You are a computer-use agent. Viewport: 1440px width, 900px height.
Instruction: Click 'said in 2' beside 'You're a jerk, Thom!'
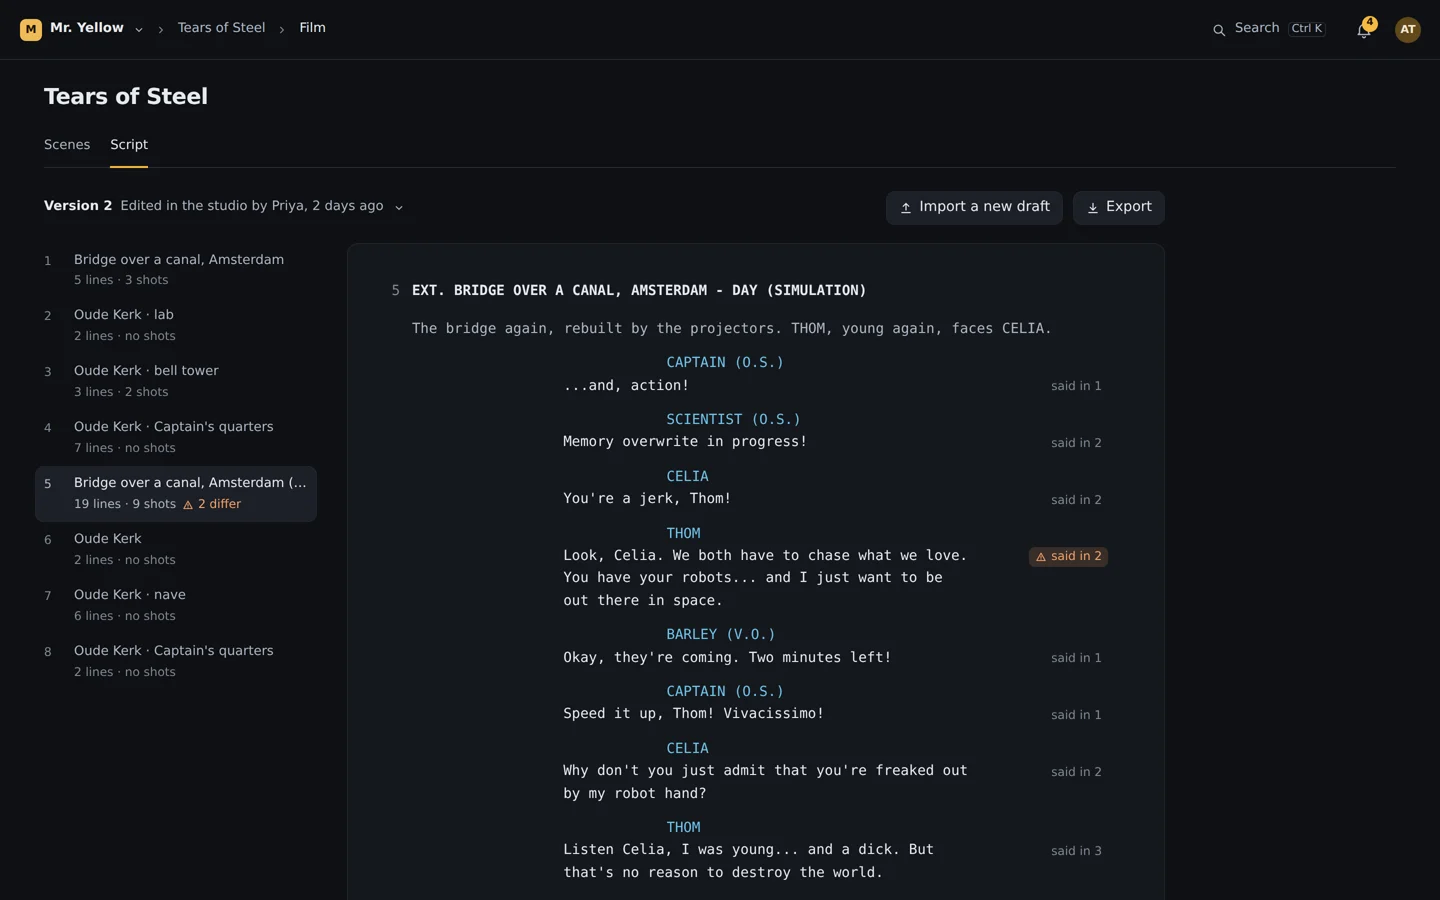(1076, 500)
